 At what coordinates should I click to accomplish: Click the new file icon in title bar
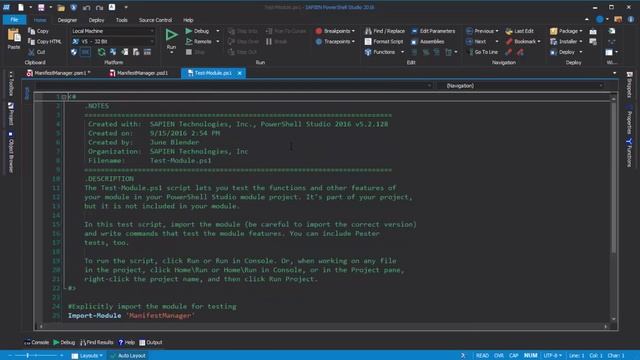click(20, 7)
